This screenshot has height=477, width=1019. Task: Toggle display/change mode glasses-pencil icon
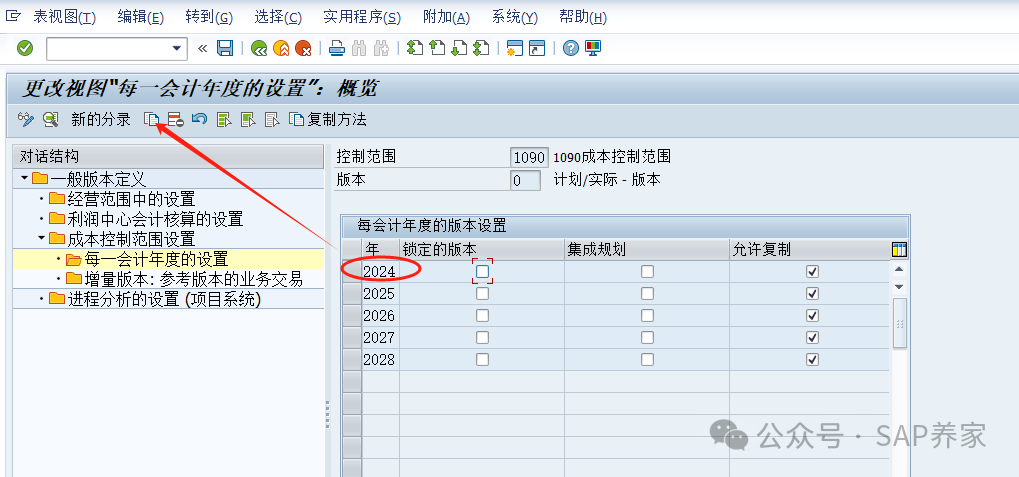[26, 119]
